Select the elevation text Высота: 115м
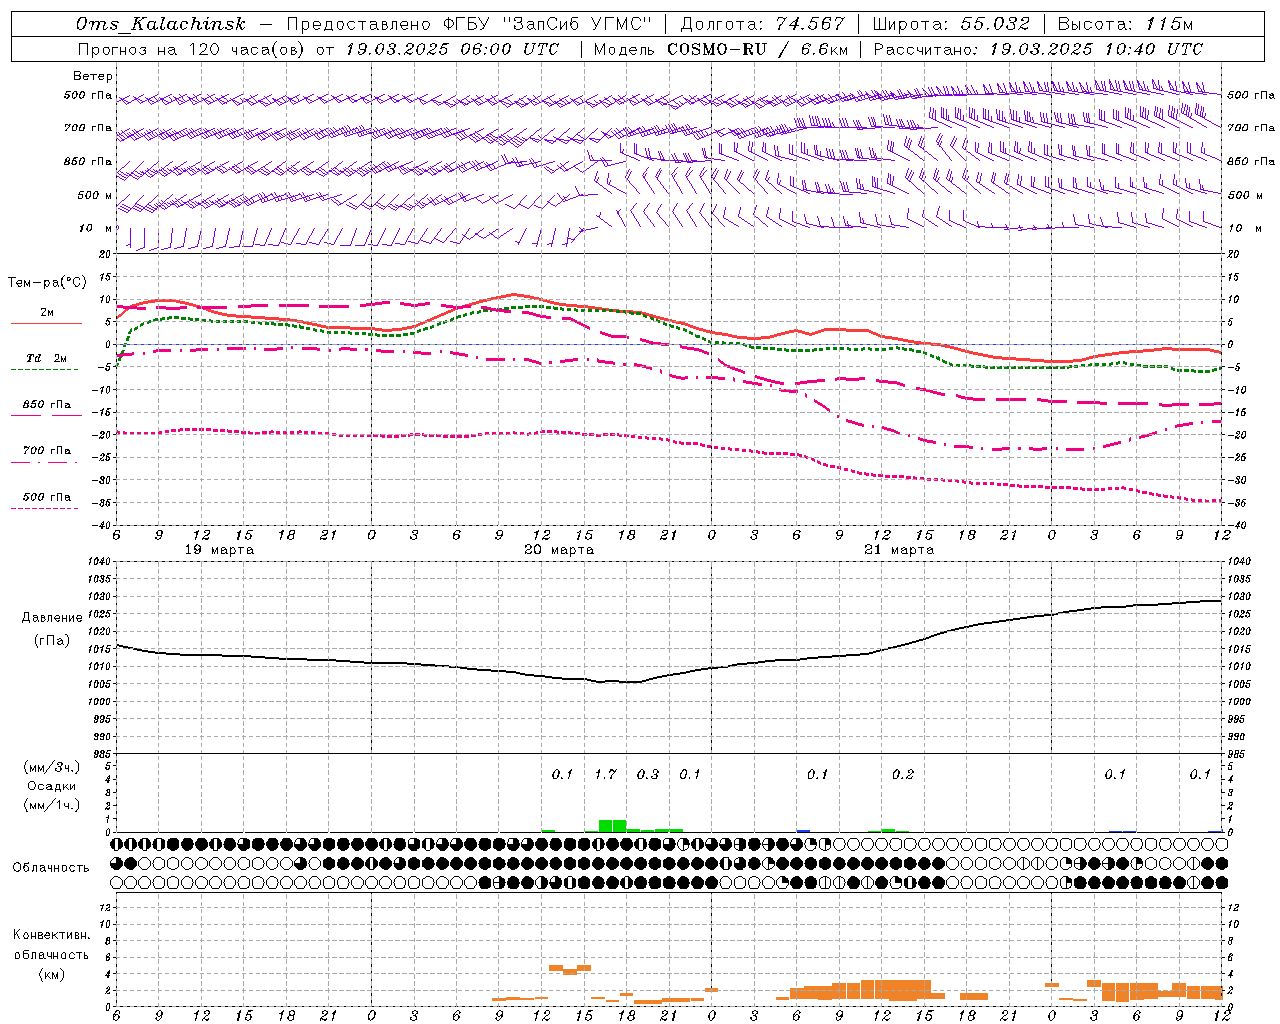 [1125, 24]
